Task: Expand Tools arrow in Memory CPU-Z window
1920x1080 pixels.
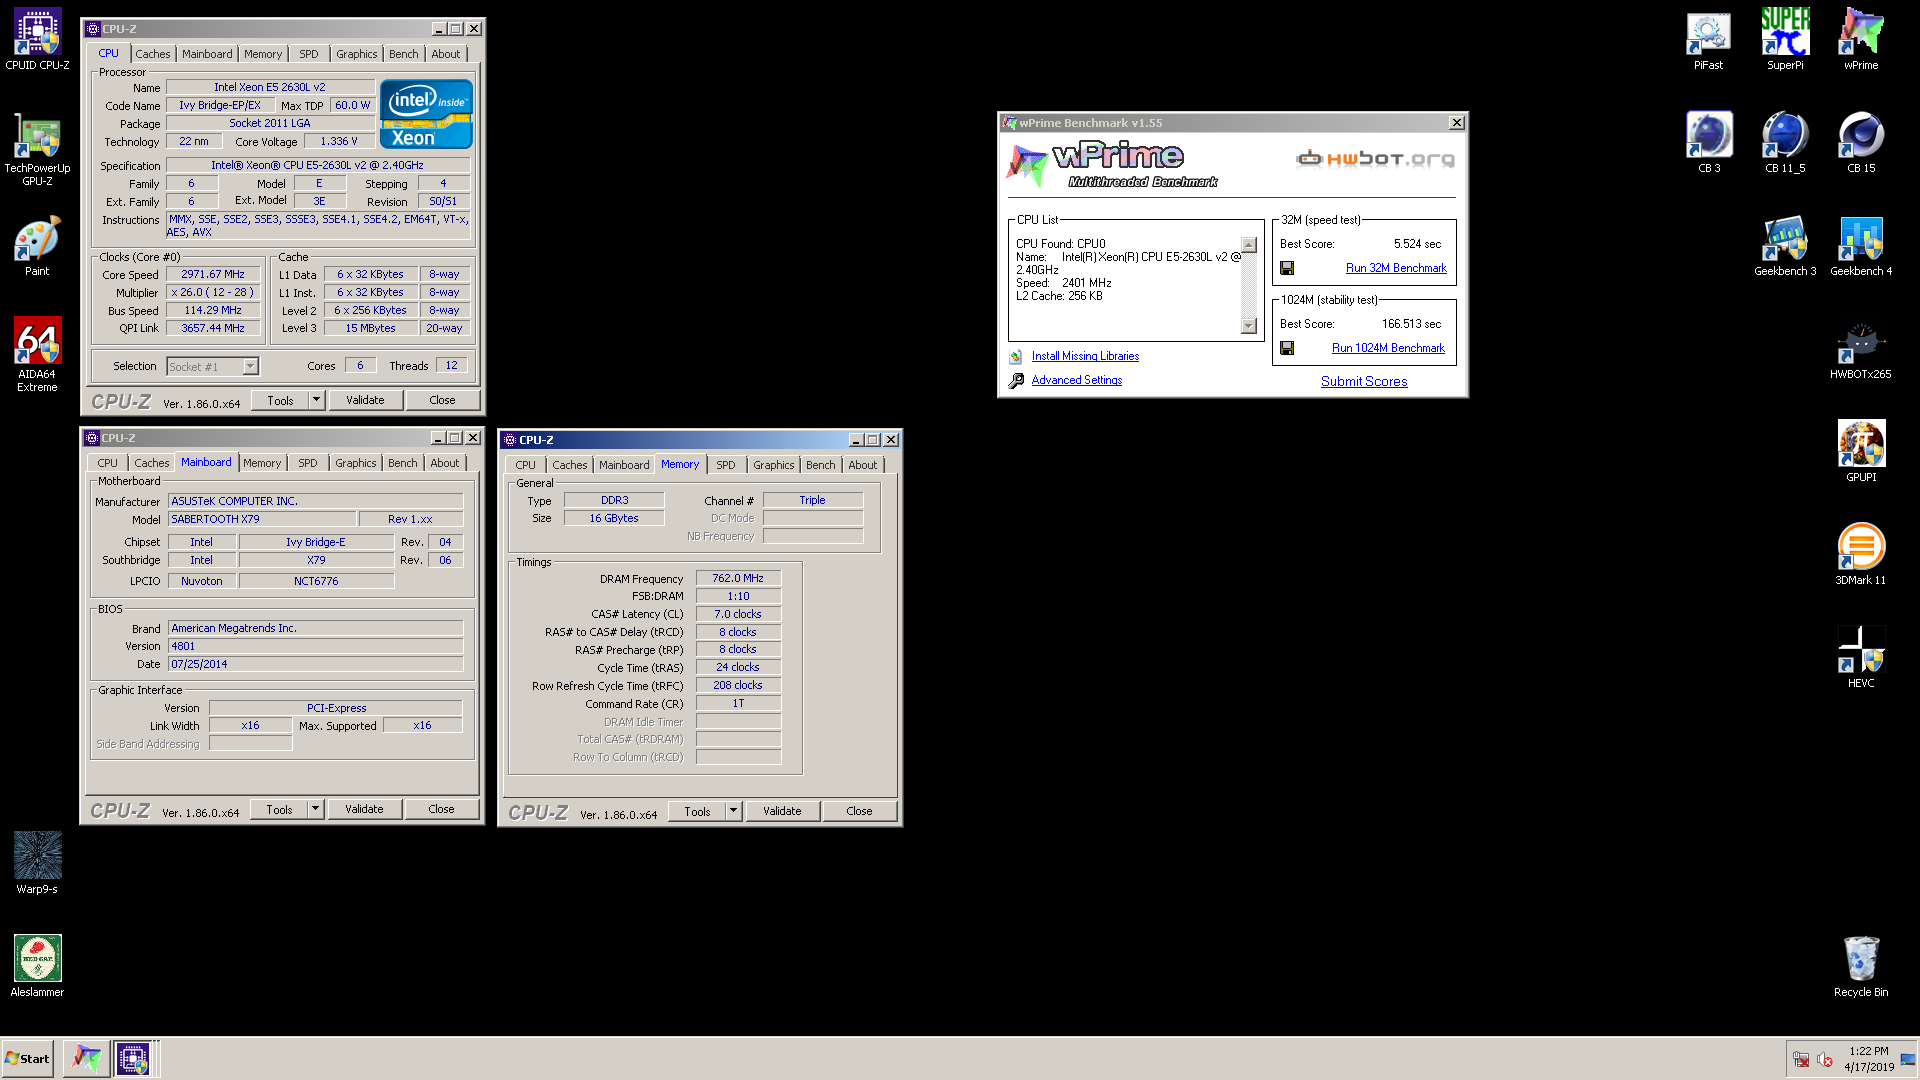Action: (x=734, y=811)
